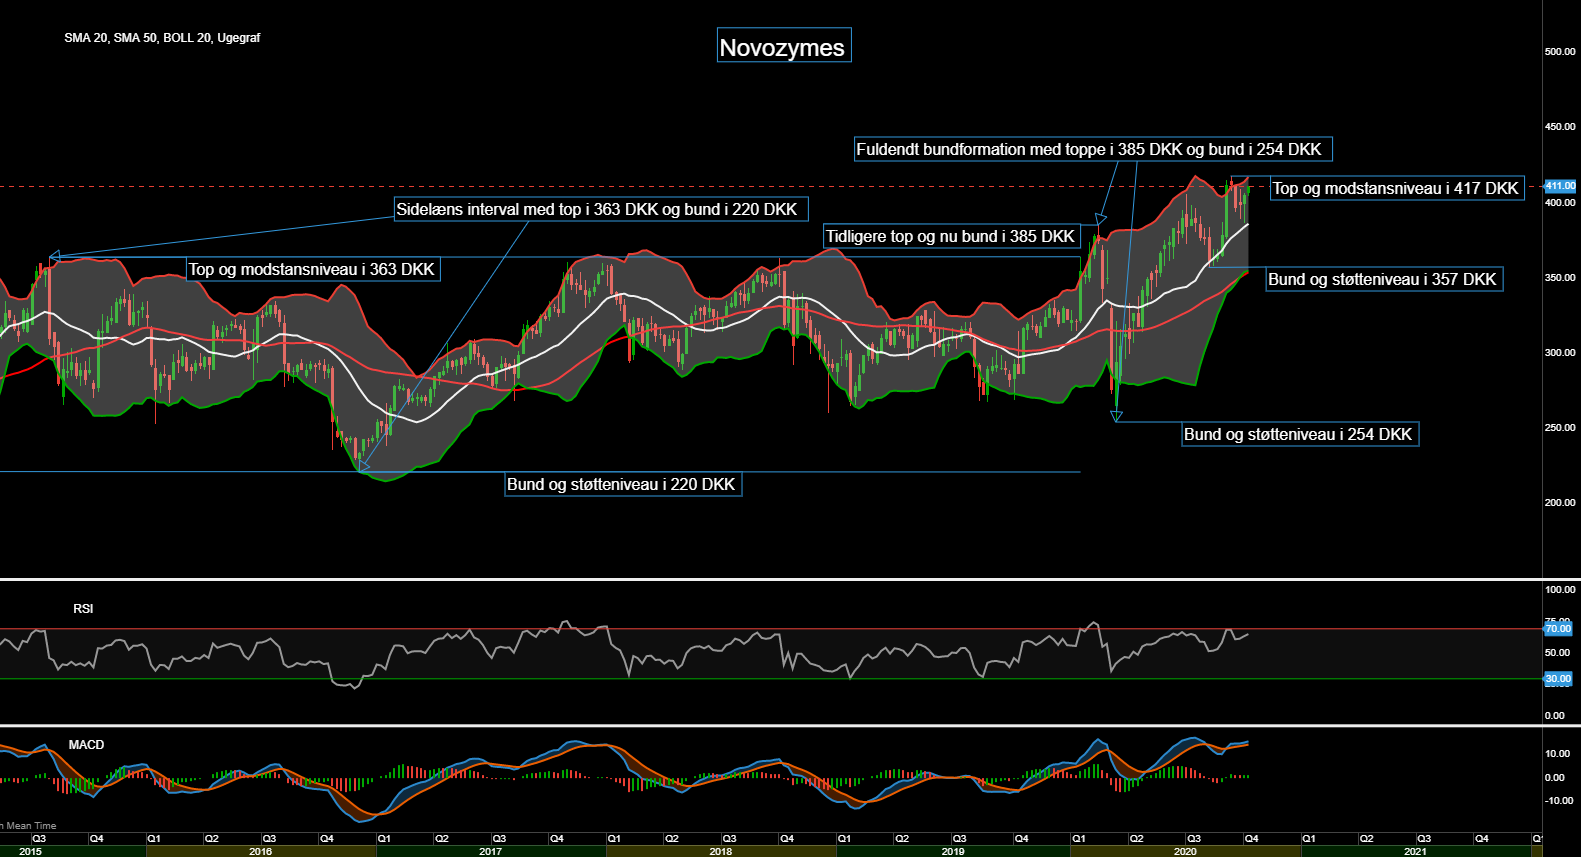The width and height of the screenshot is (1581, 857).
Task: Click the 400.00 price axis value
Action: (1560, 202)
